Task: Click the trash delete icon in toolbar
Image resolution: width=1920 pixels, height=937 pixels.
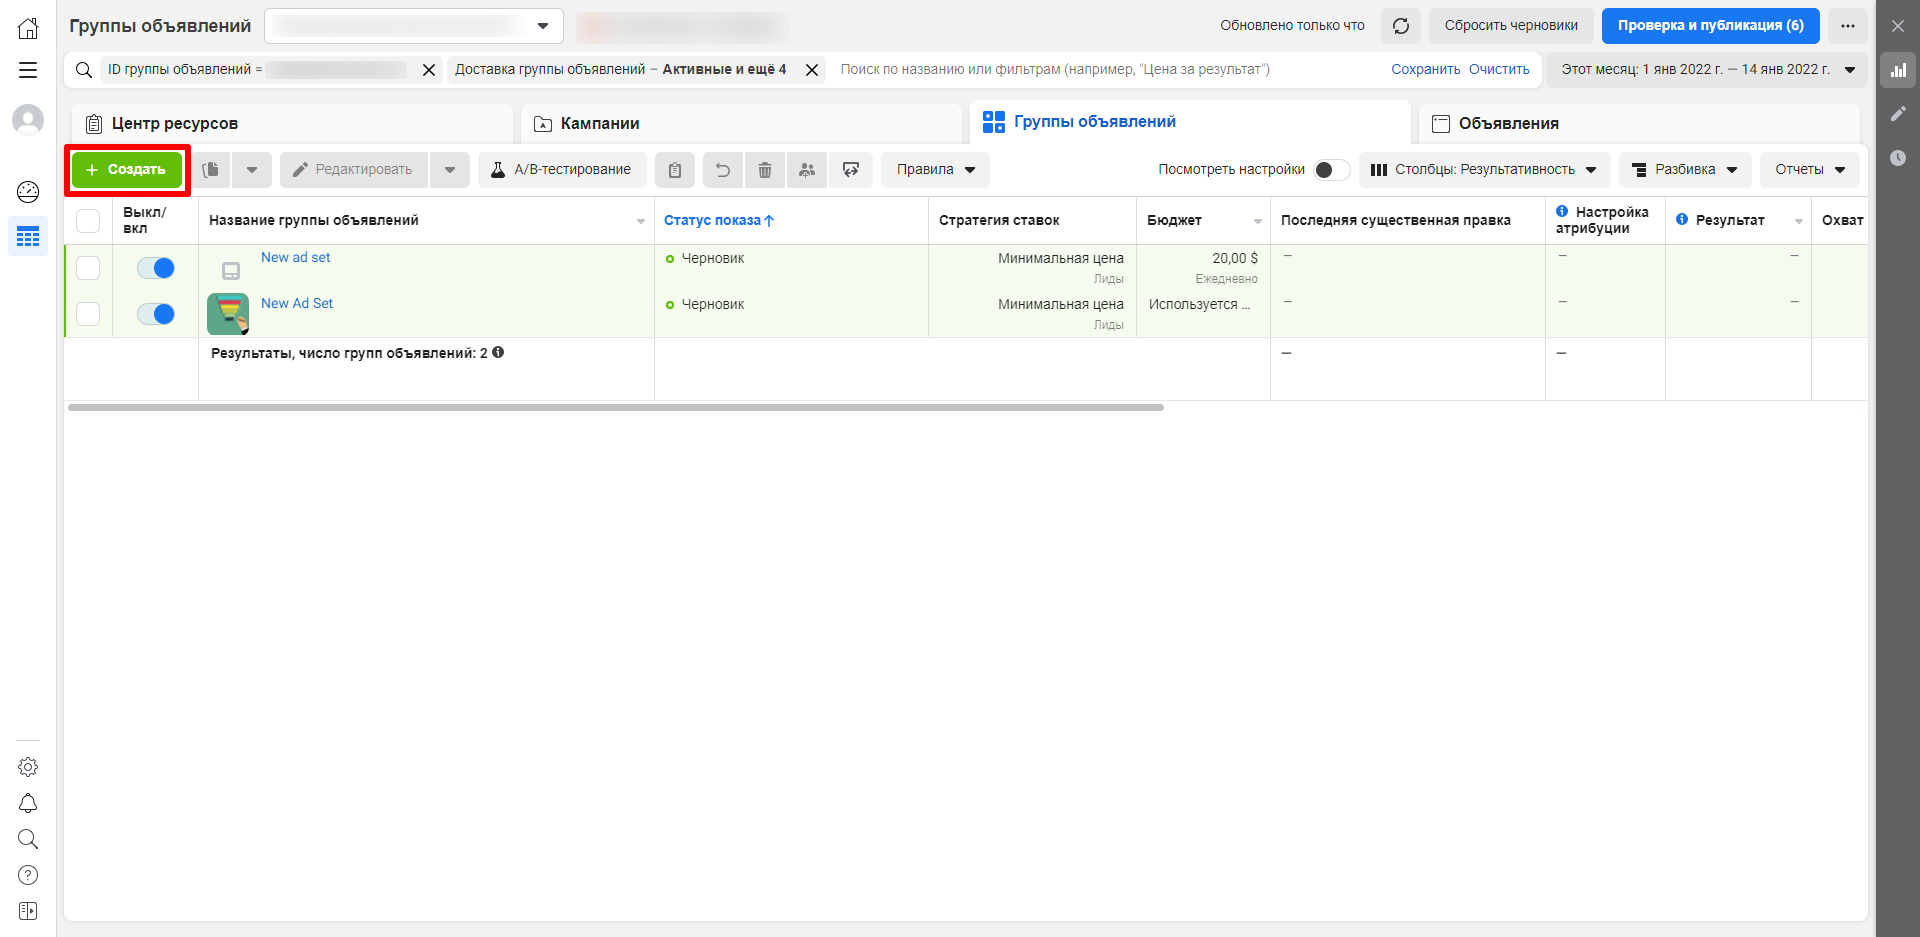Action: [x=765, y=170]
